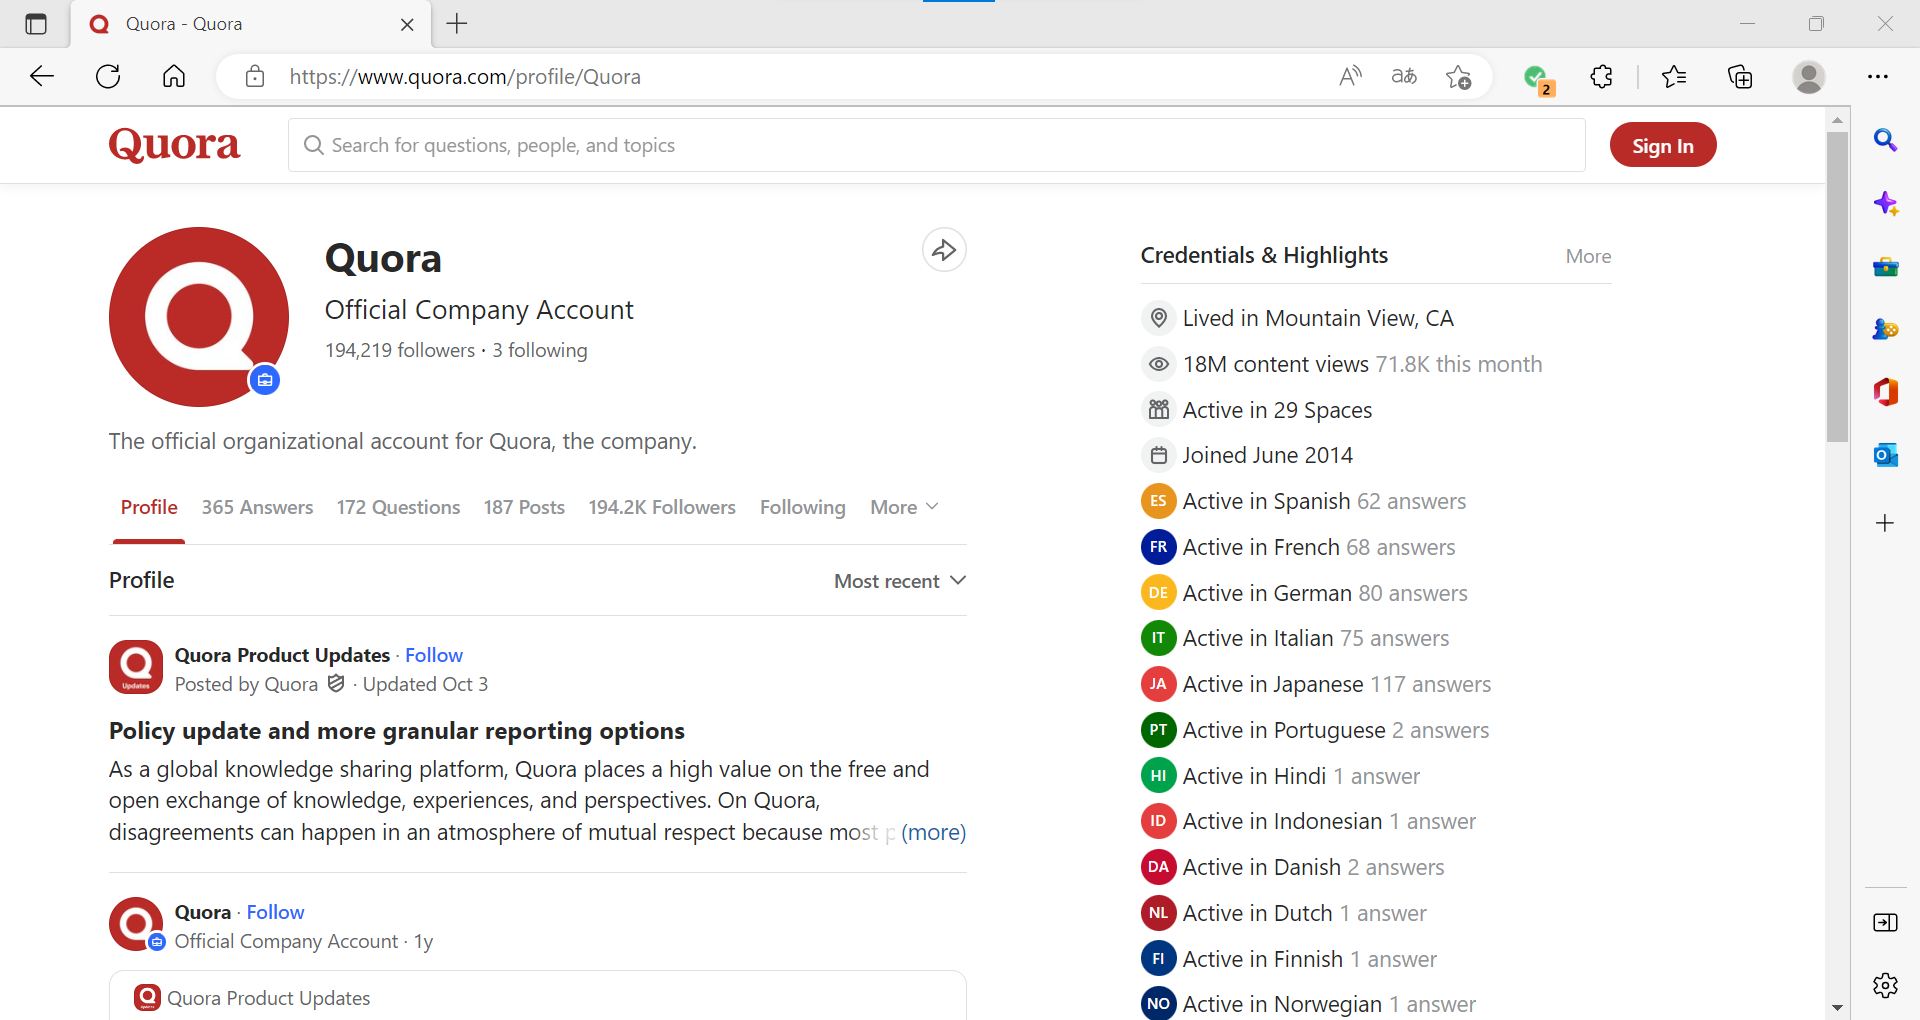
Task: Click the browser back arrow
Action: [x=42, y=77]
